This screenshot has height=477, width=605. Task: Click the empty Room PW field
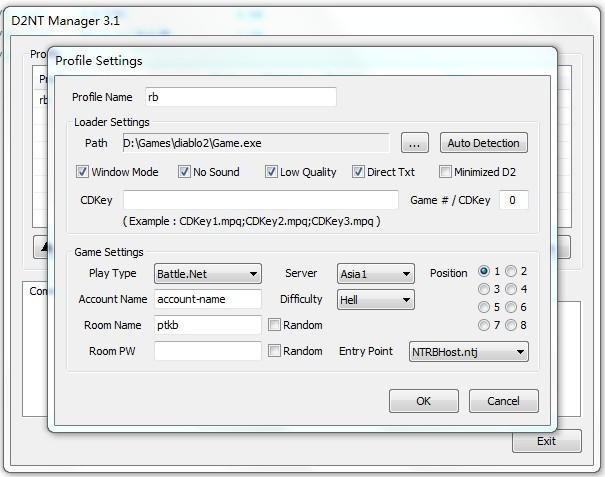click(208, 351)
